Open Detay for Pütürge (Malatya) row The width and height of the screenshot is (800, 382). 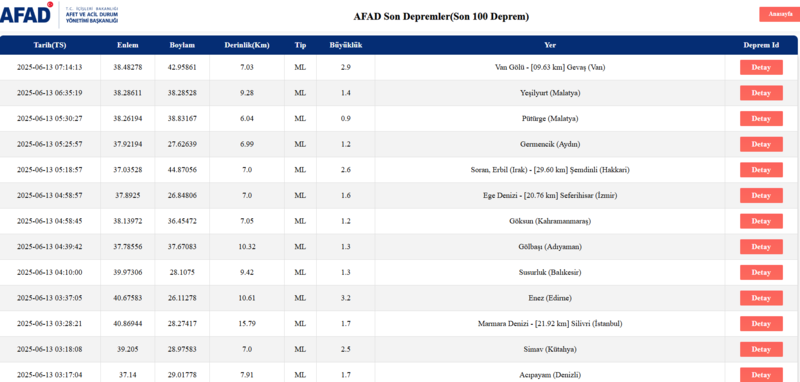tap(761, 118)
